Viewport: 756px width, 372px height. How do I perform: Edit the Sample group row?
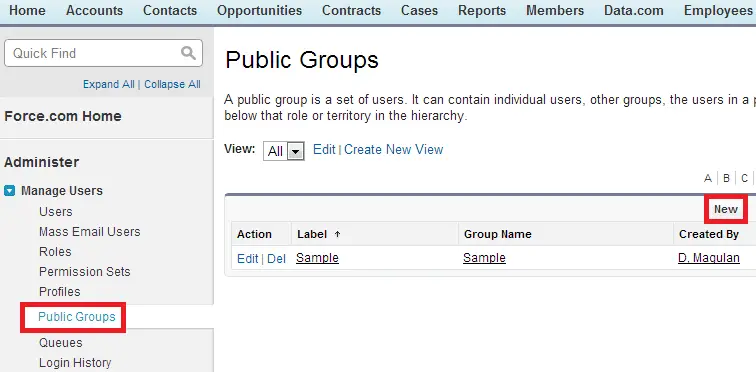click(248, 259)
